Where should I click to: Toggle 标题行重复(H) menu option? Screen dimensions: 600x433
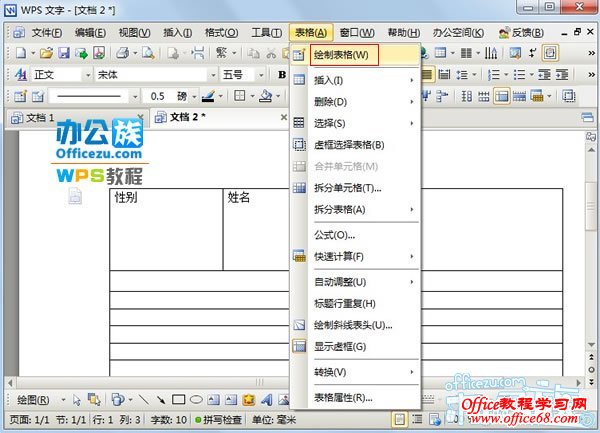(355, 303)
